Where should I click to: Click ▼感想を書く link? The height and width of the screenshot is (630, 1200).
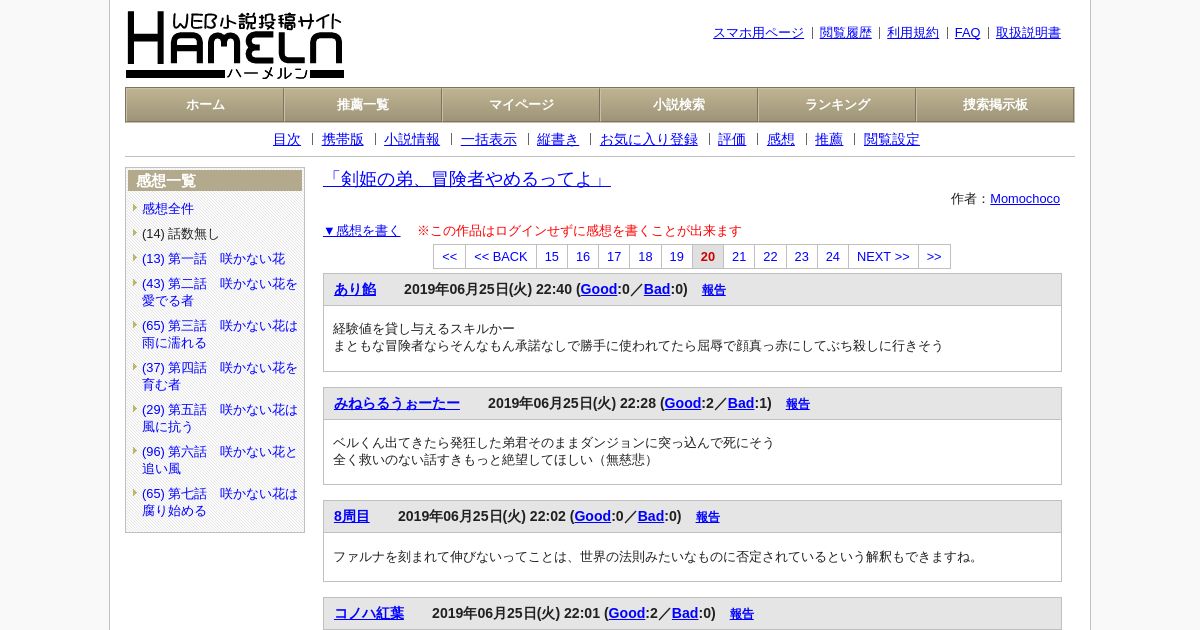(x=362, y=231)
